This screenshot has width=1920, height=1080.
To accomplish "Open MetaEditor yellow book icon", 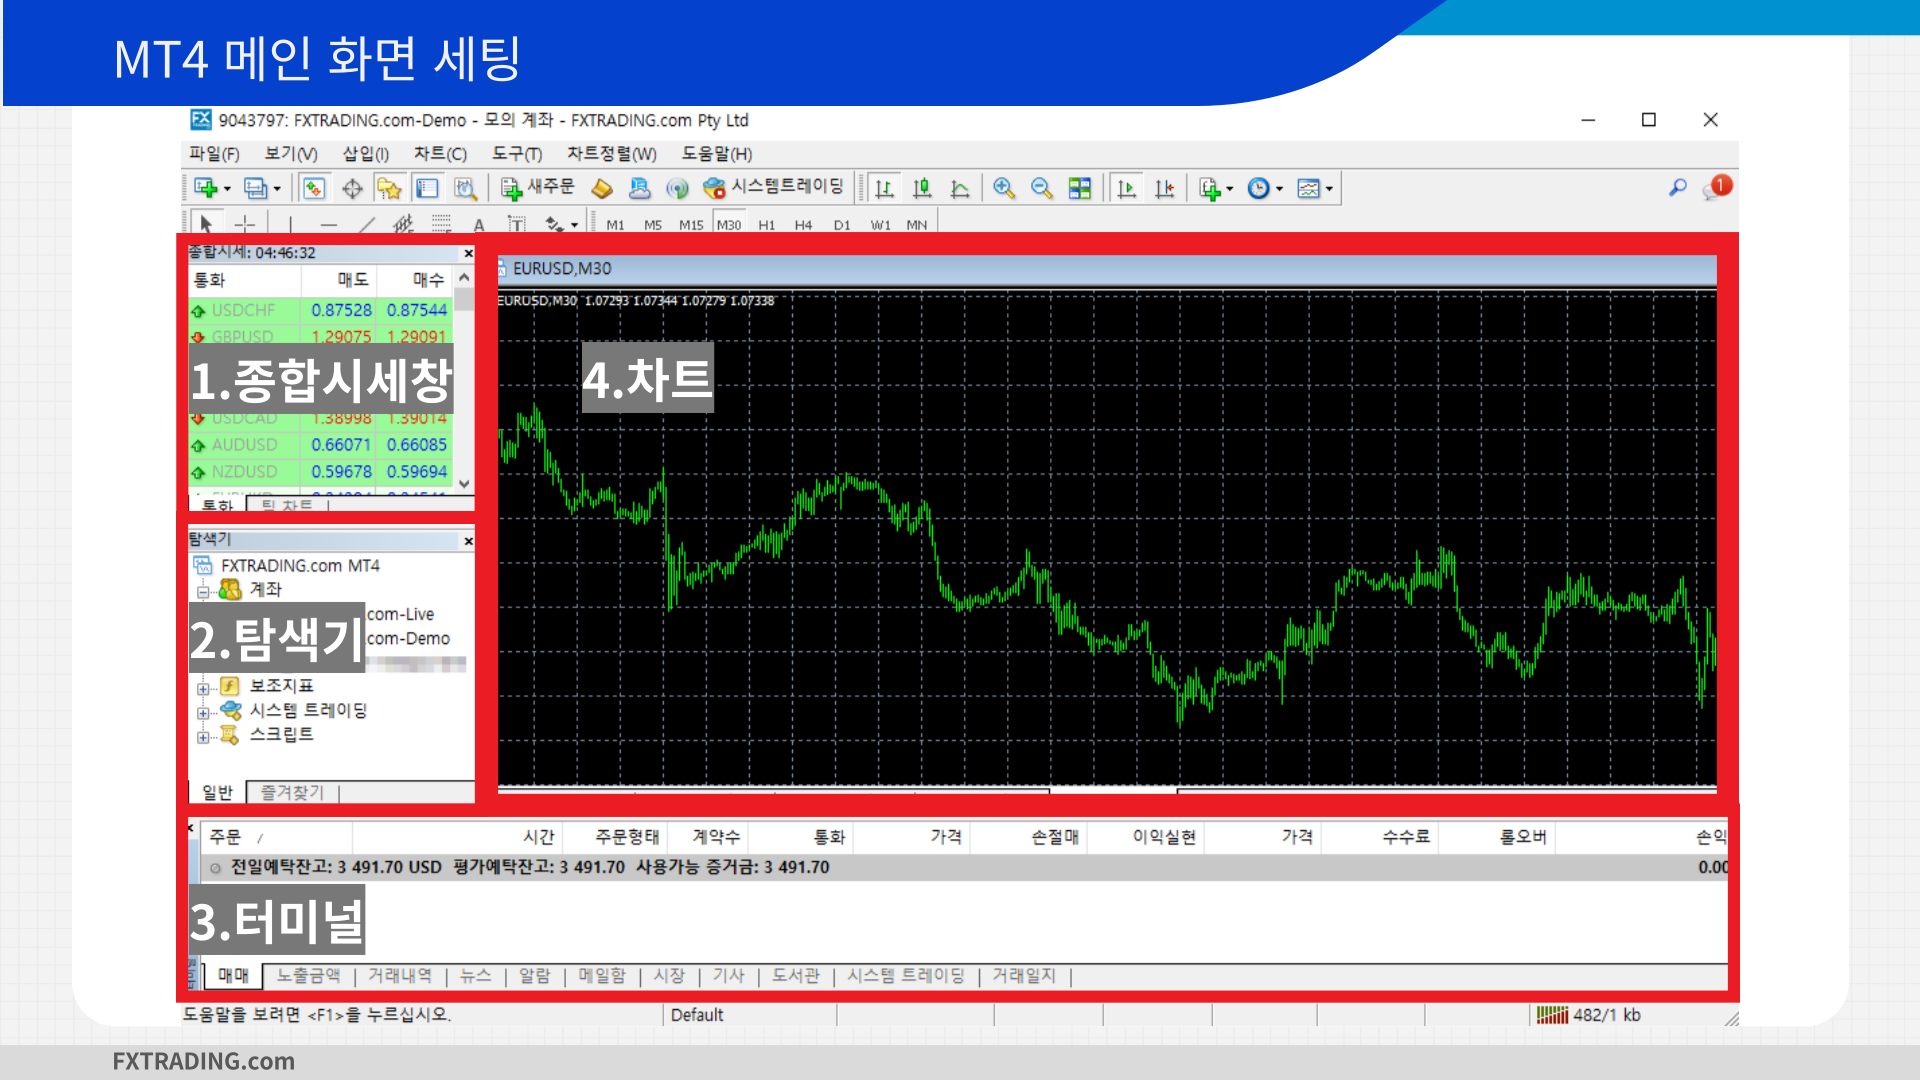I will 602,188.
